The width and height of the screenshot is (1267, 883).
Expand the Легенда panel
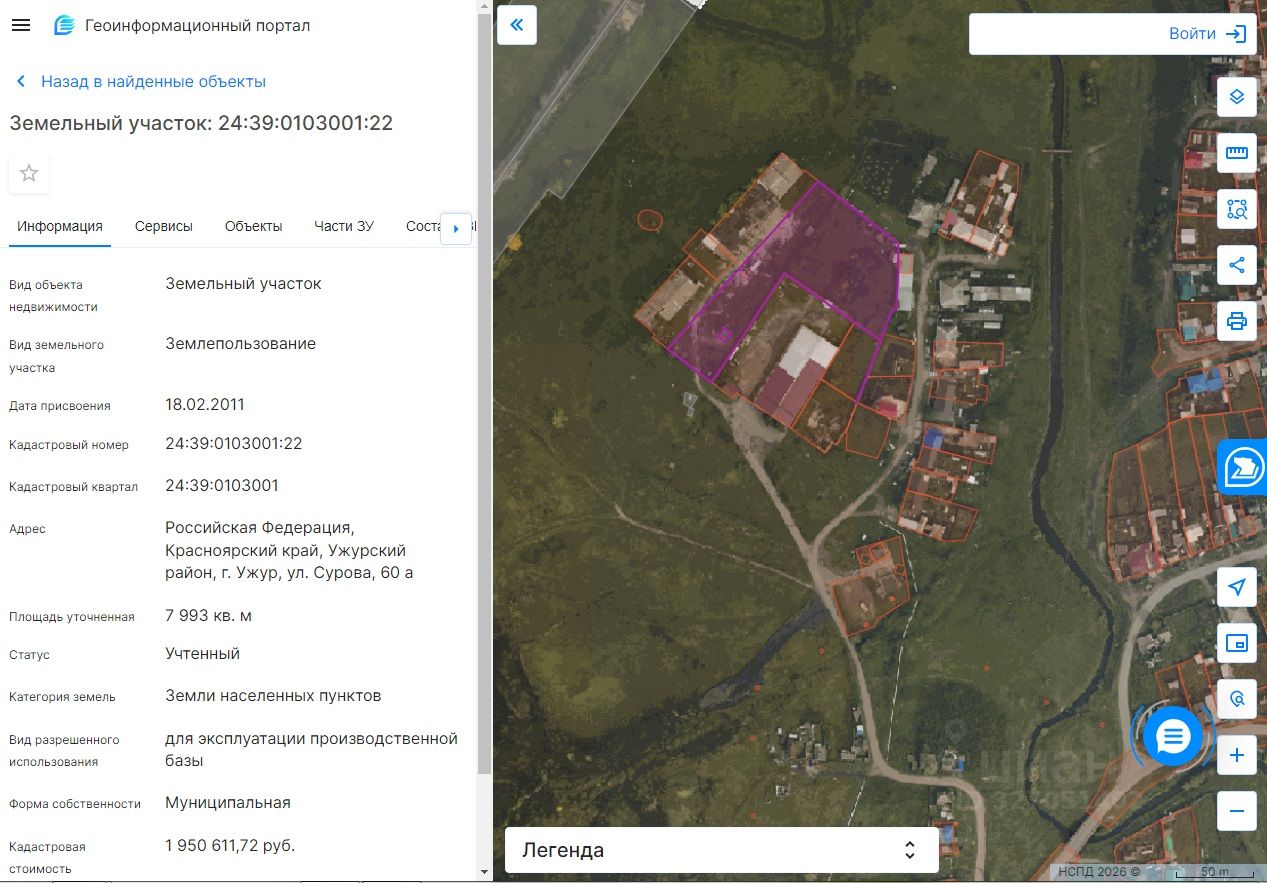(x=722, y=850)
